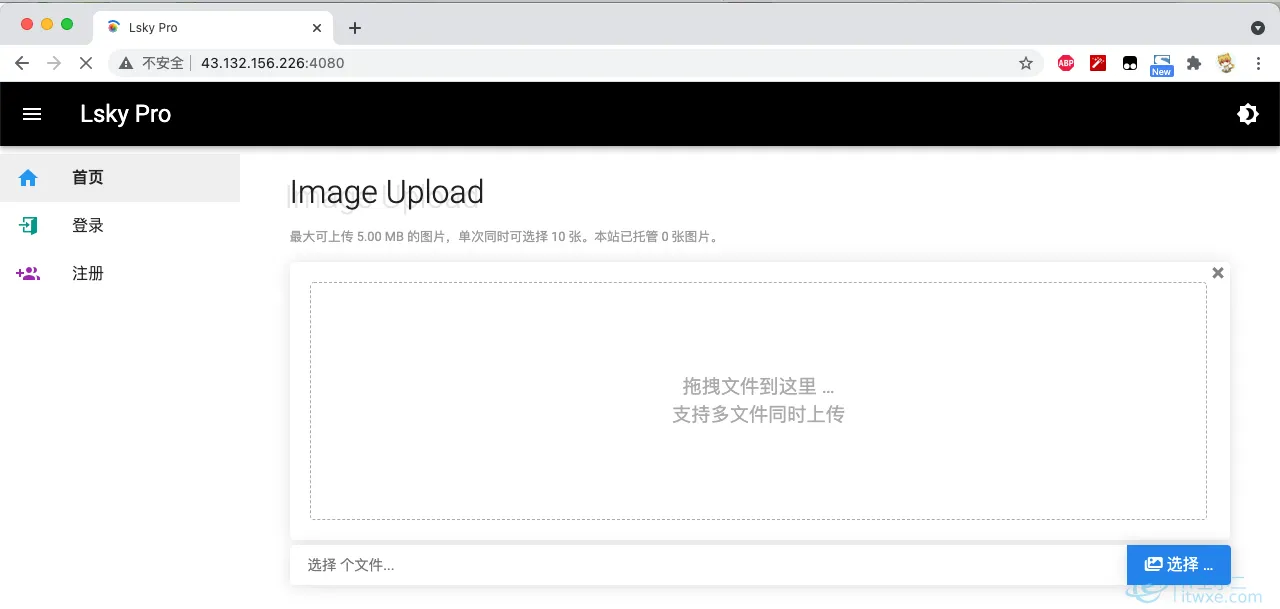The height and width of the screenshot is (609, 1280).
Task: Click the drag-and-drop upload area
Action: 758,400
